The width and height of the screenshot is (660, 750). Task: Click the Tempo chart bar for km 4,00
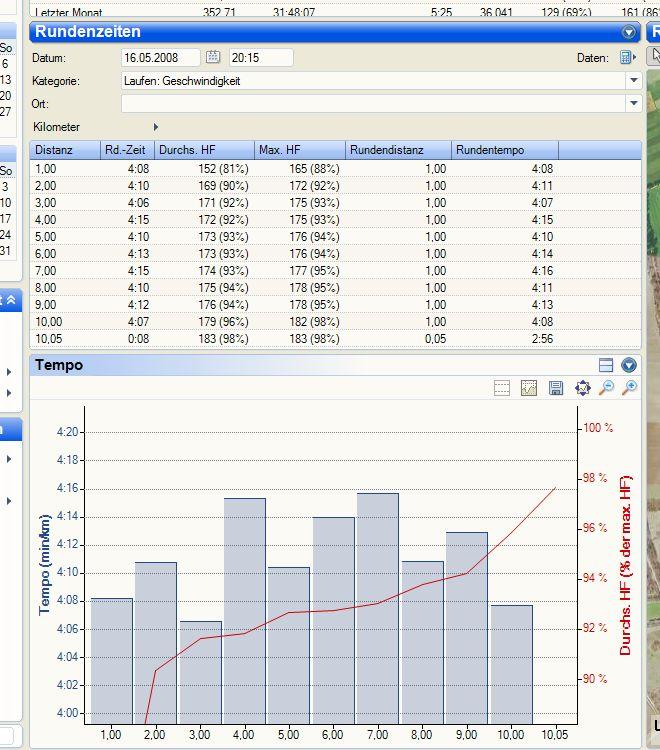[245, 611]
